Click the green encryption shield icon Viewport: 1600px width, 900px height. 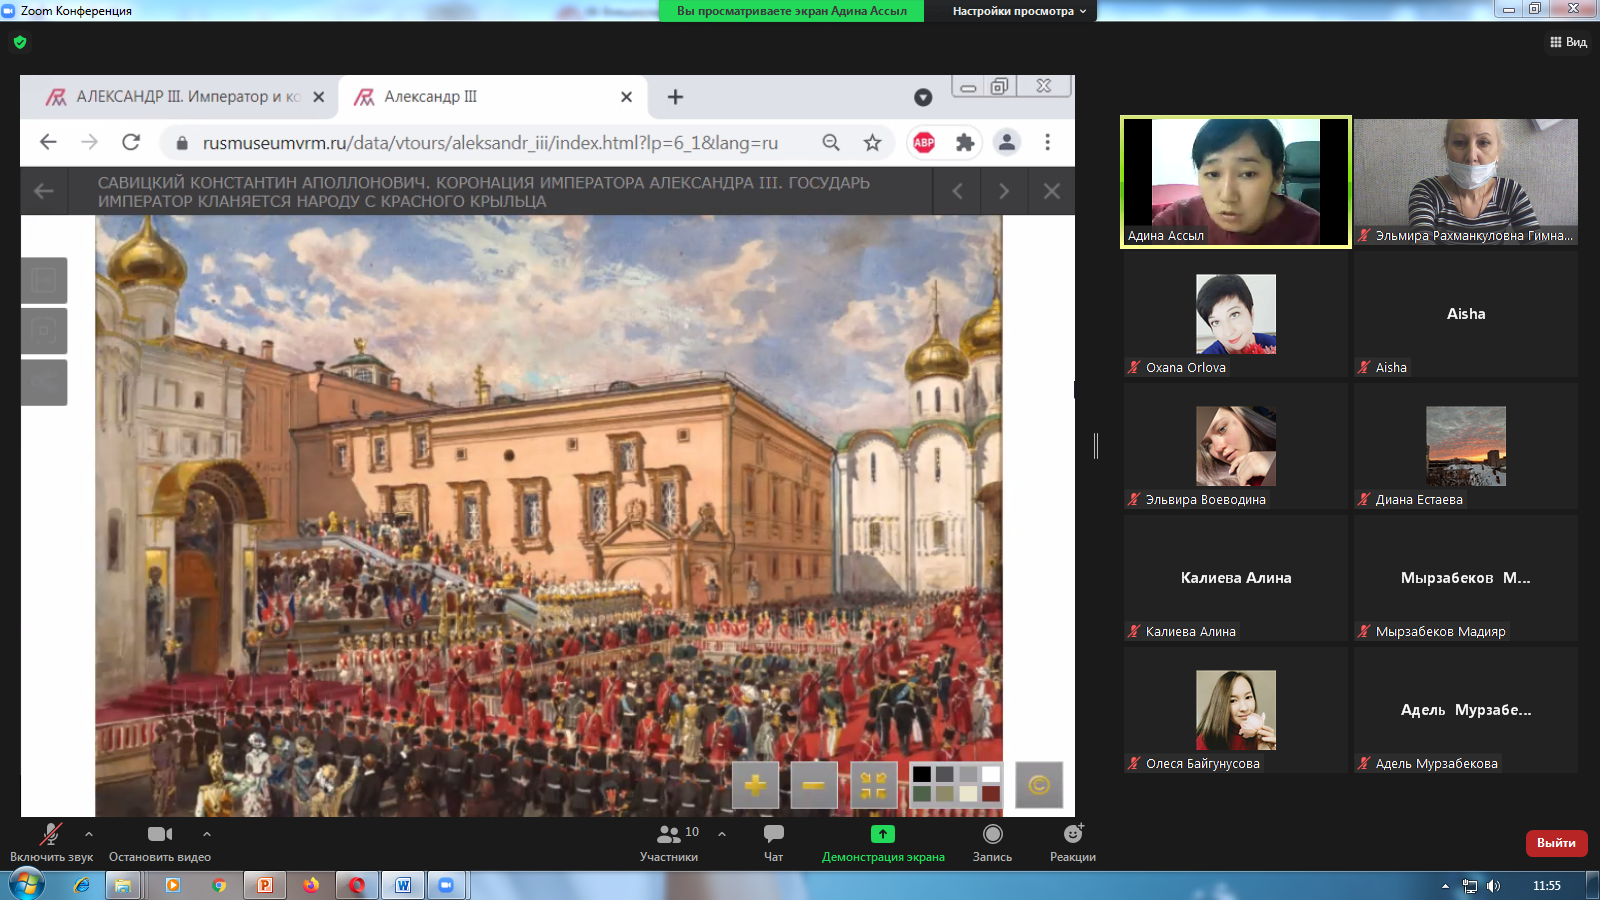[20, 42]
